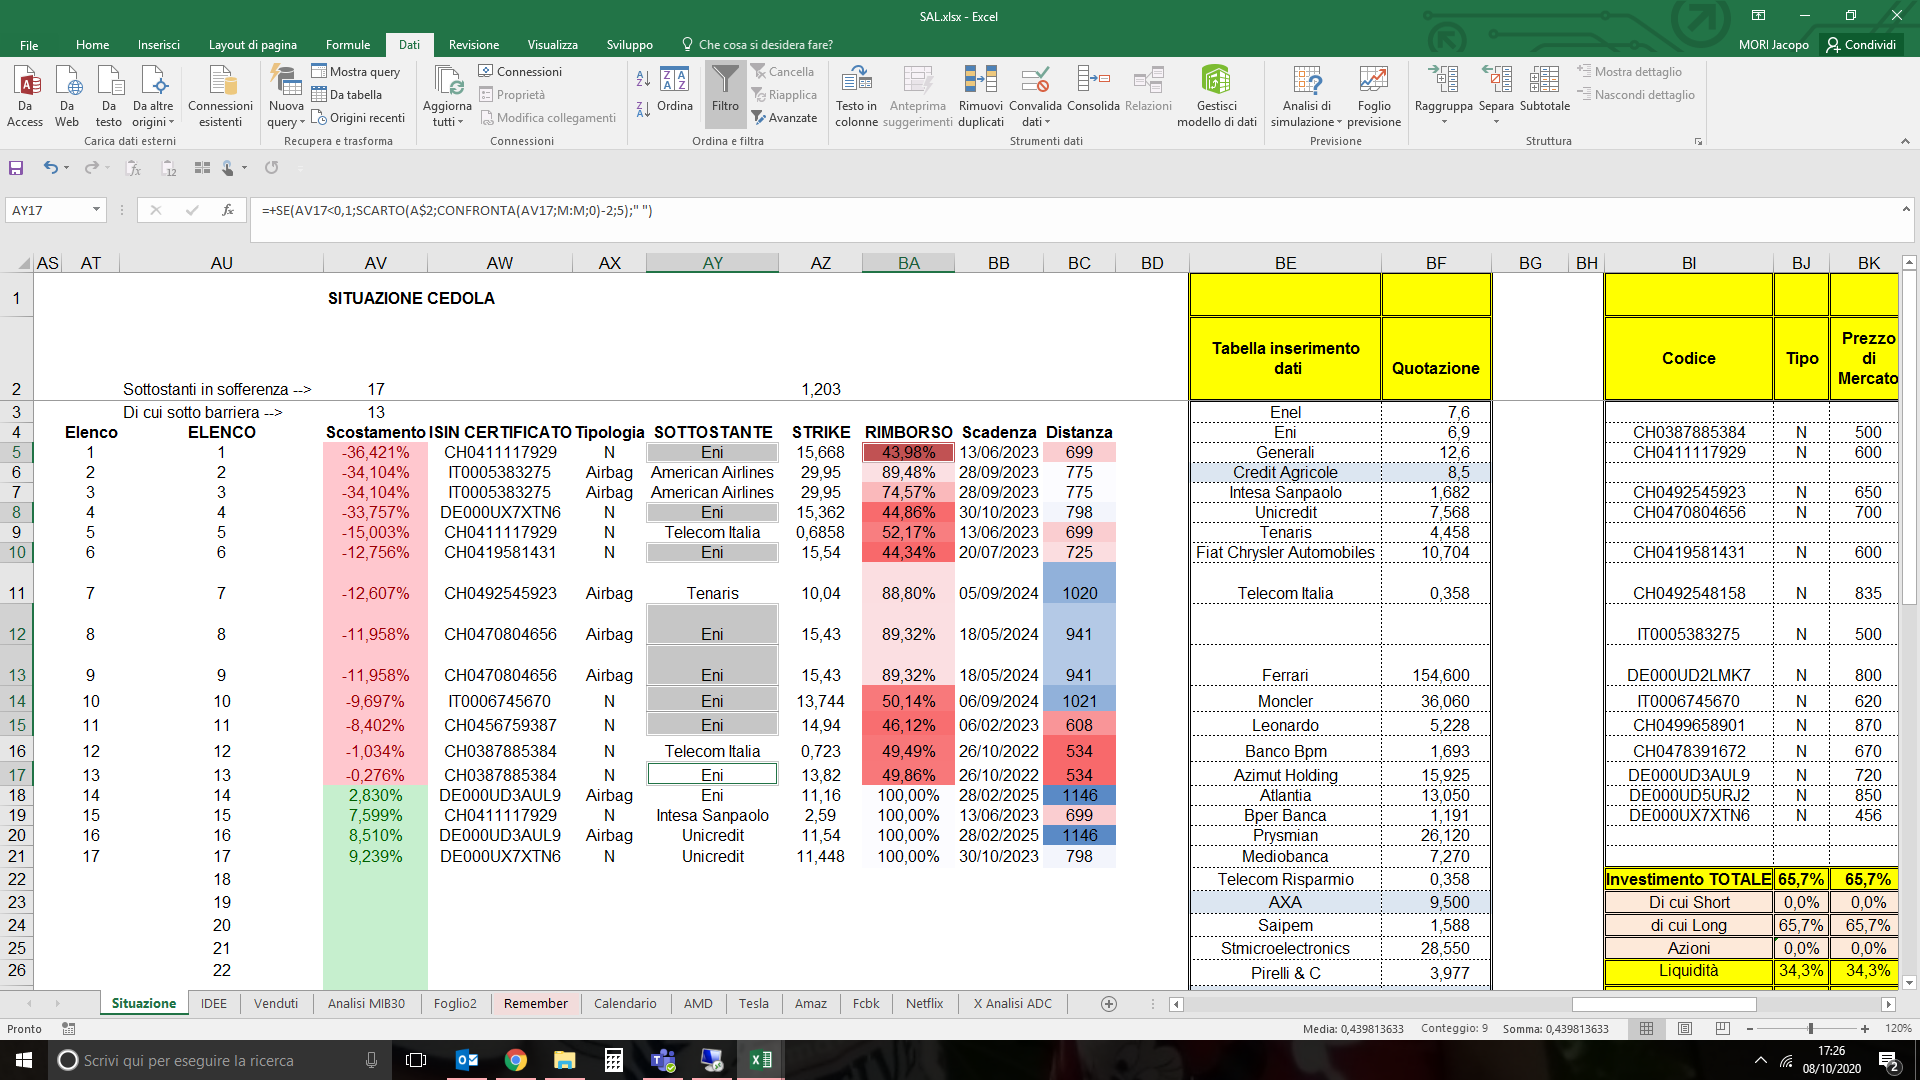Open File Explorer from the taskbar
Screen dimensions: 1920x1080
[565, 1060]
